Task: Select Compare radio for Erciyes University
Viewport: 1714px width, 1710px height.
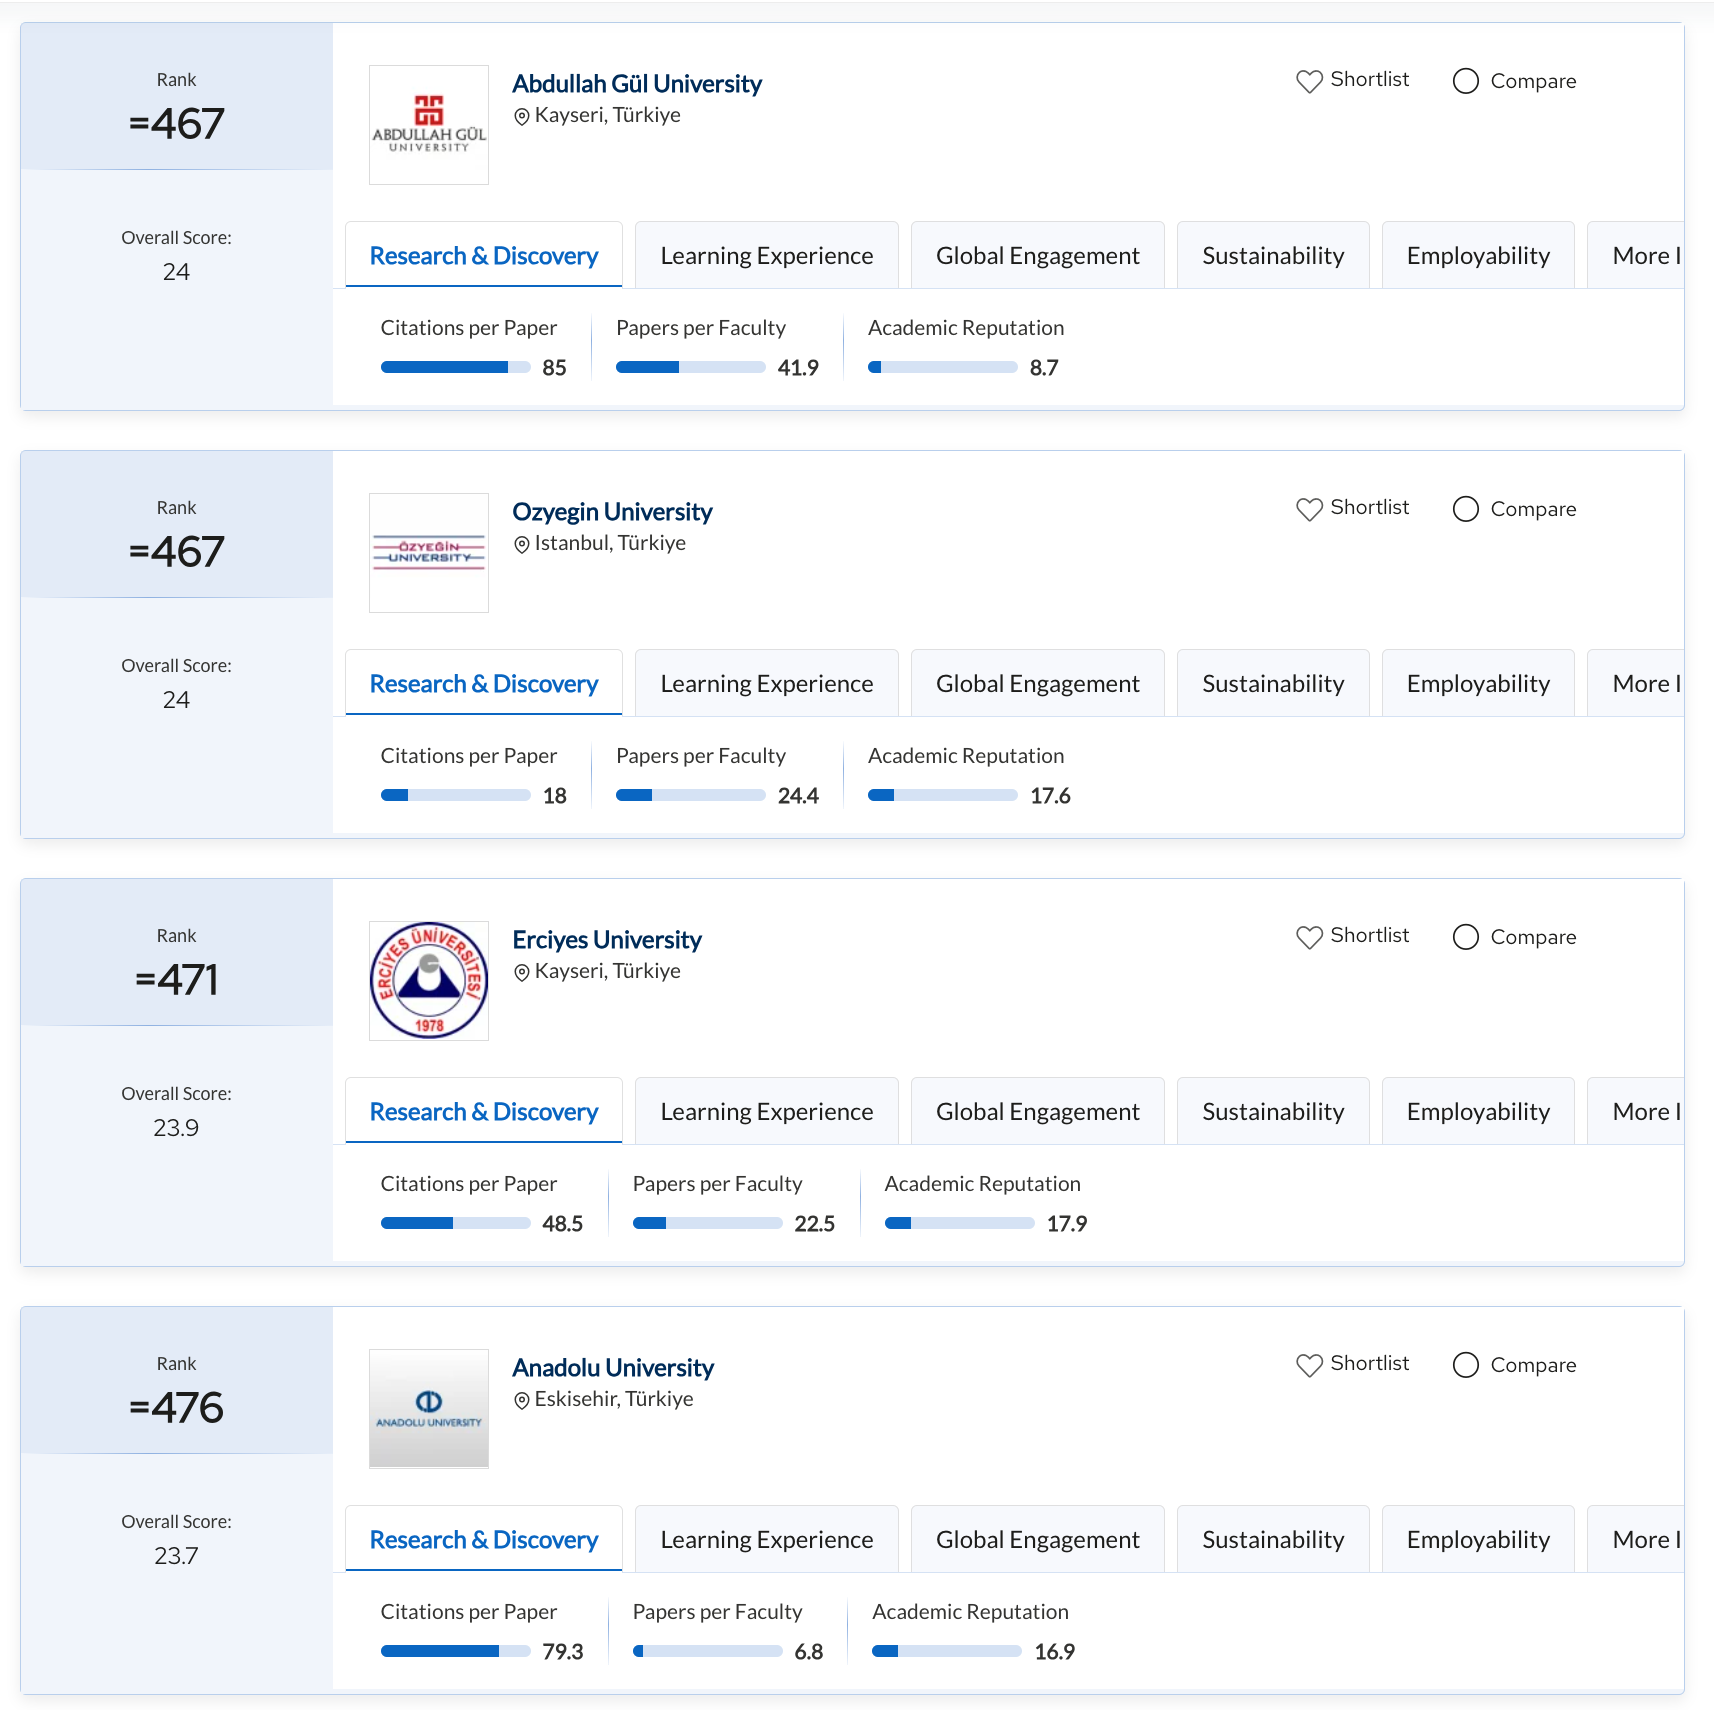Action: 1466,937
